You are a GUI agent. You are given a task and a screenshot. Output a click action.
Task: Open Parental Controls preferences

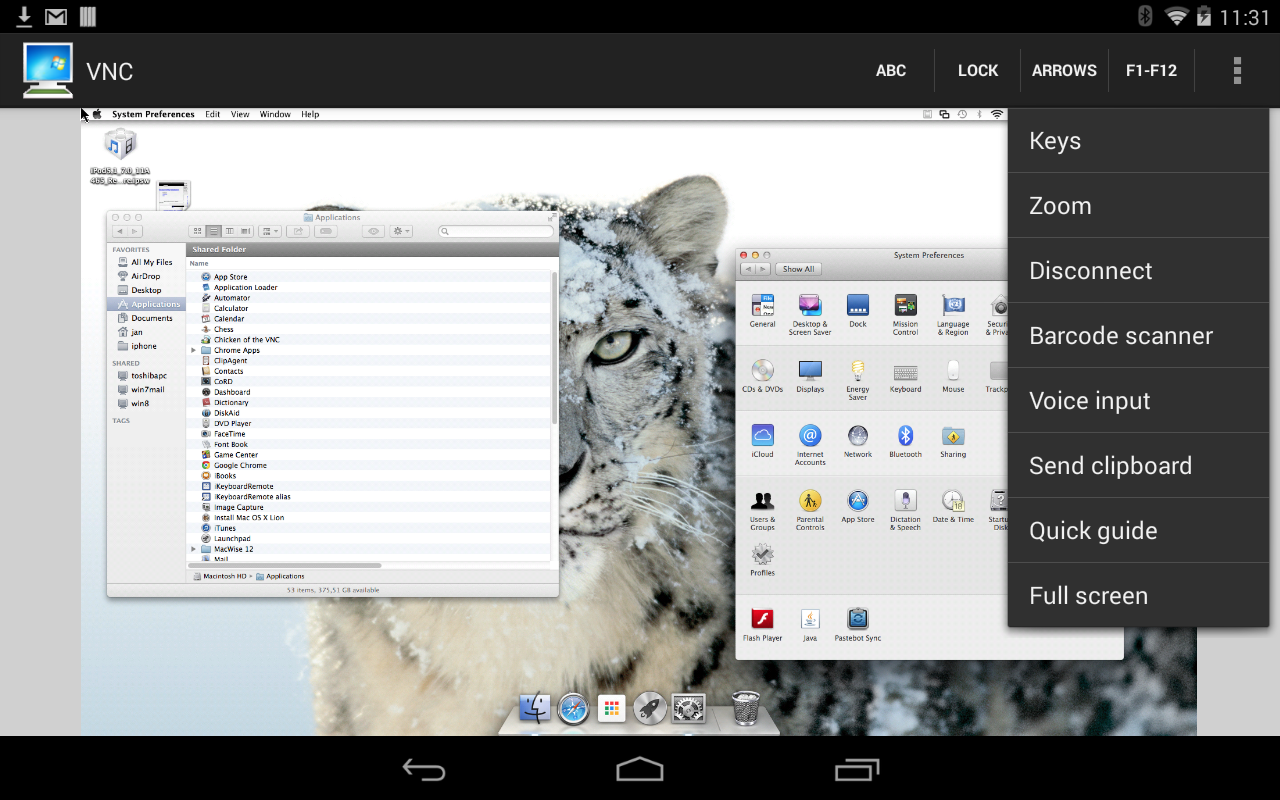[x=810, y=509]
